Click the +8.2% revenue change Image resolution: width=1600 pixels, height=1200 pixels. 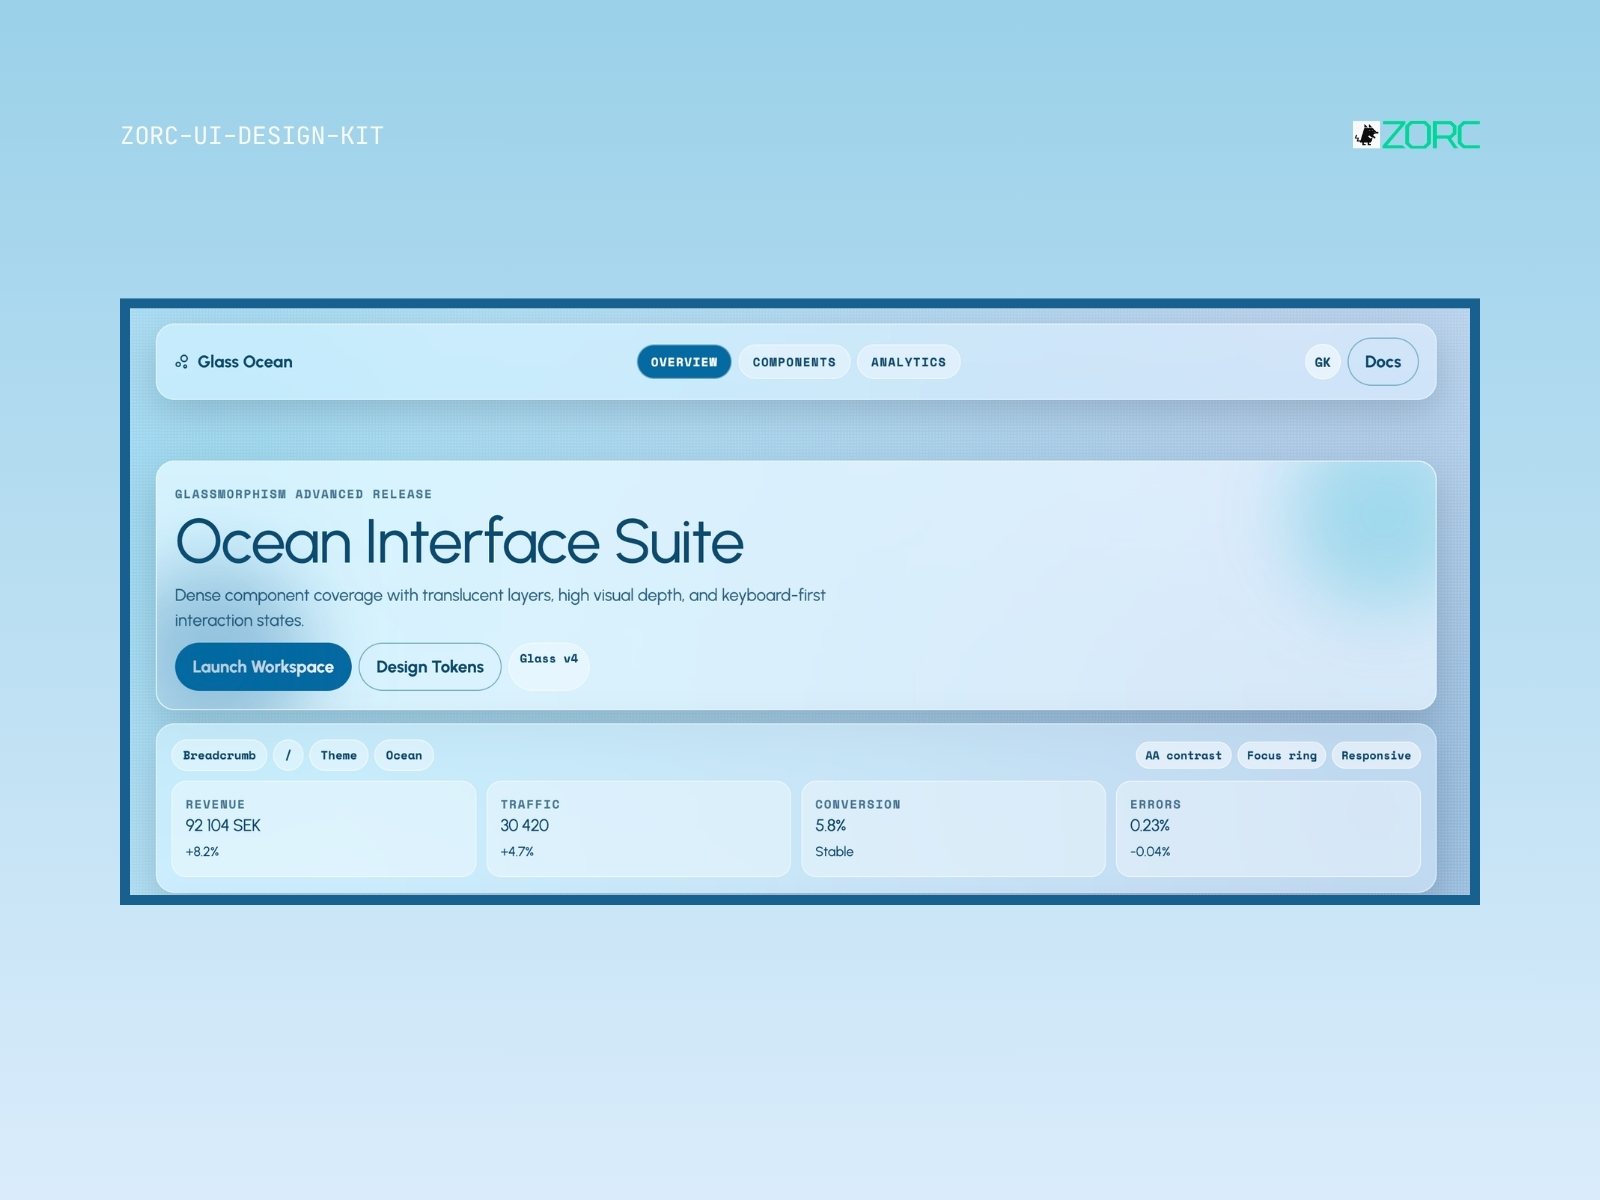pyautogui.click(x=202, y=852)
